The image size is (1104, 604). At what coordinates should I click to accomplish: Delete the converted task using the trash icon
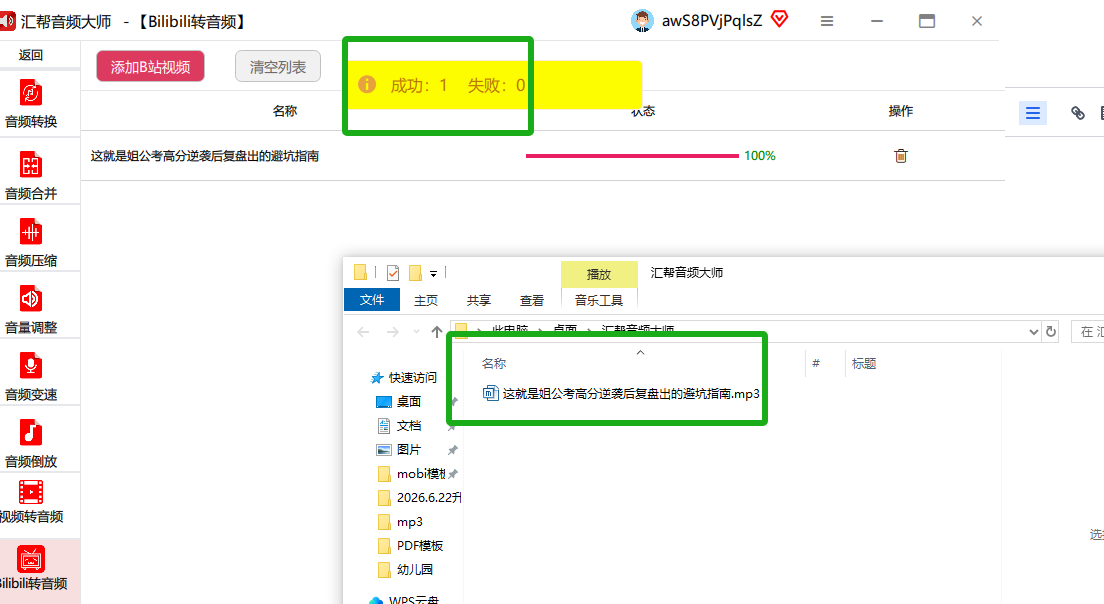pos(901,156)
